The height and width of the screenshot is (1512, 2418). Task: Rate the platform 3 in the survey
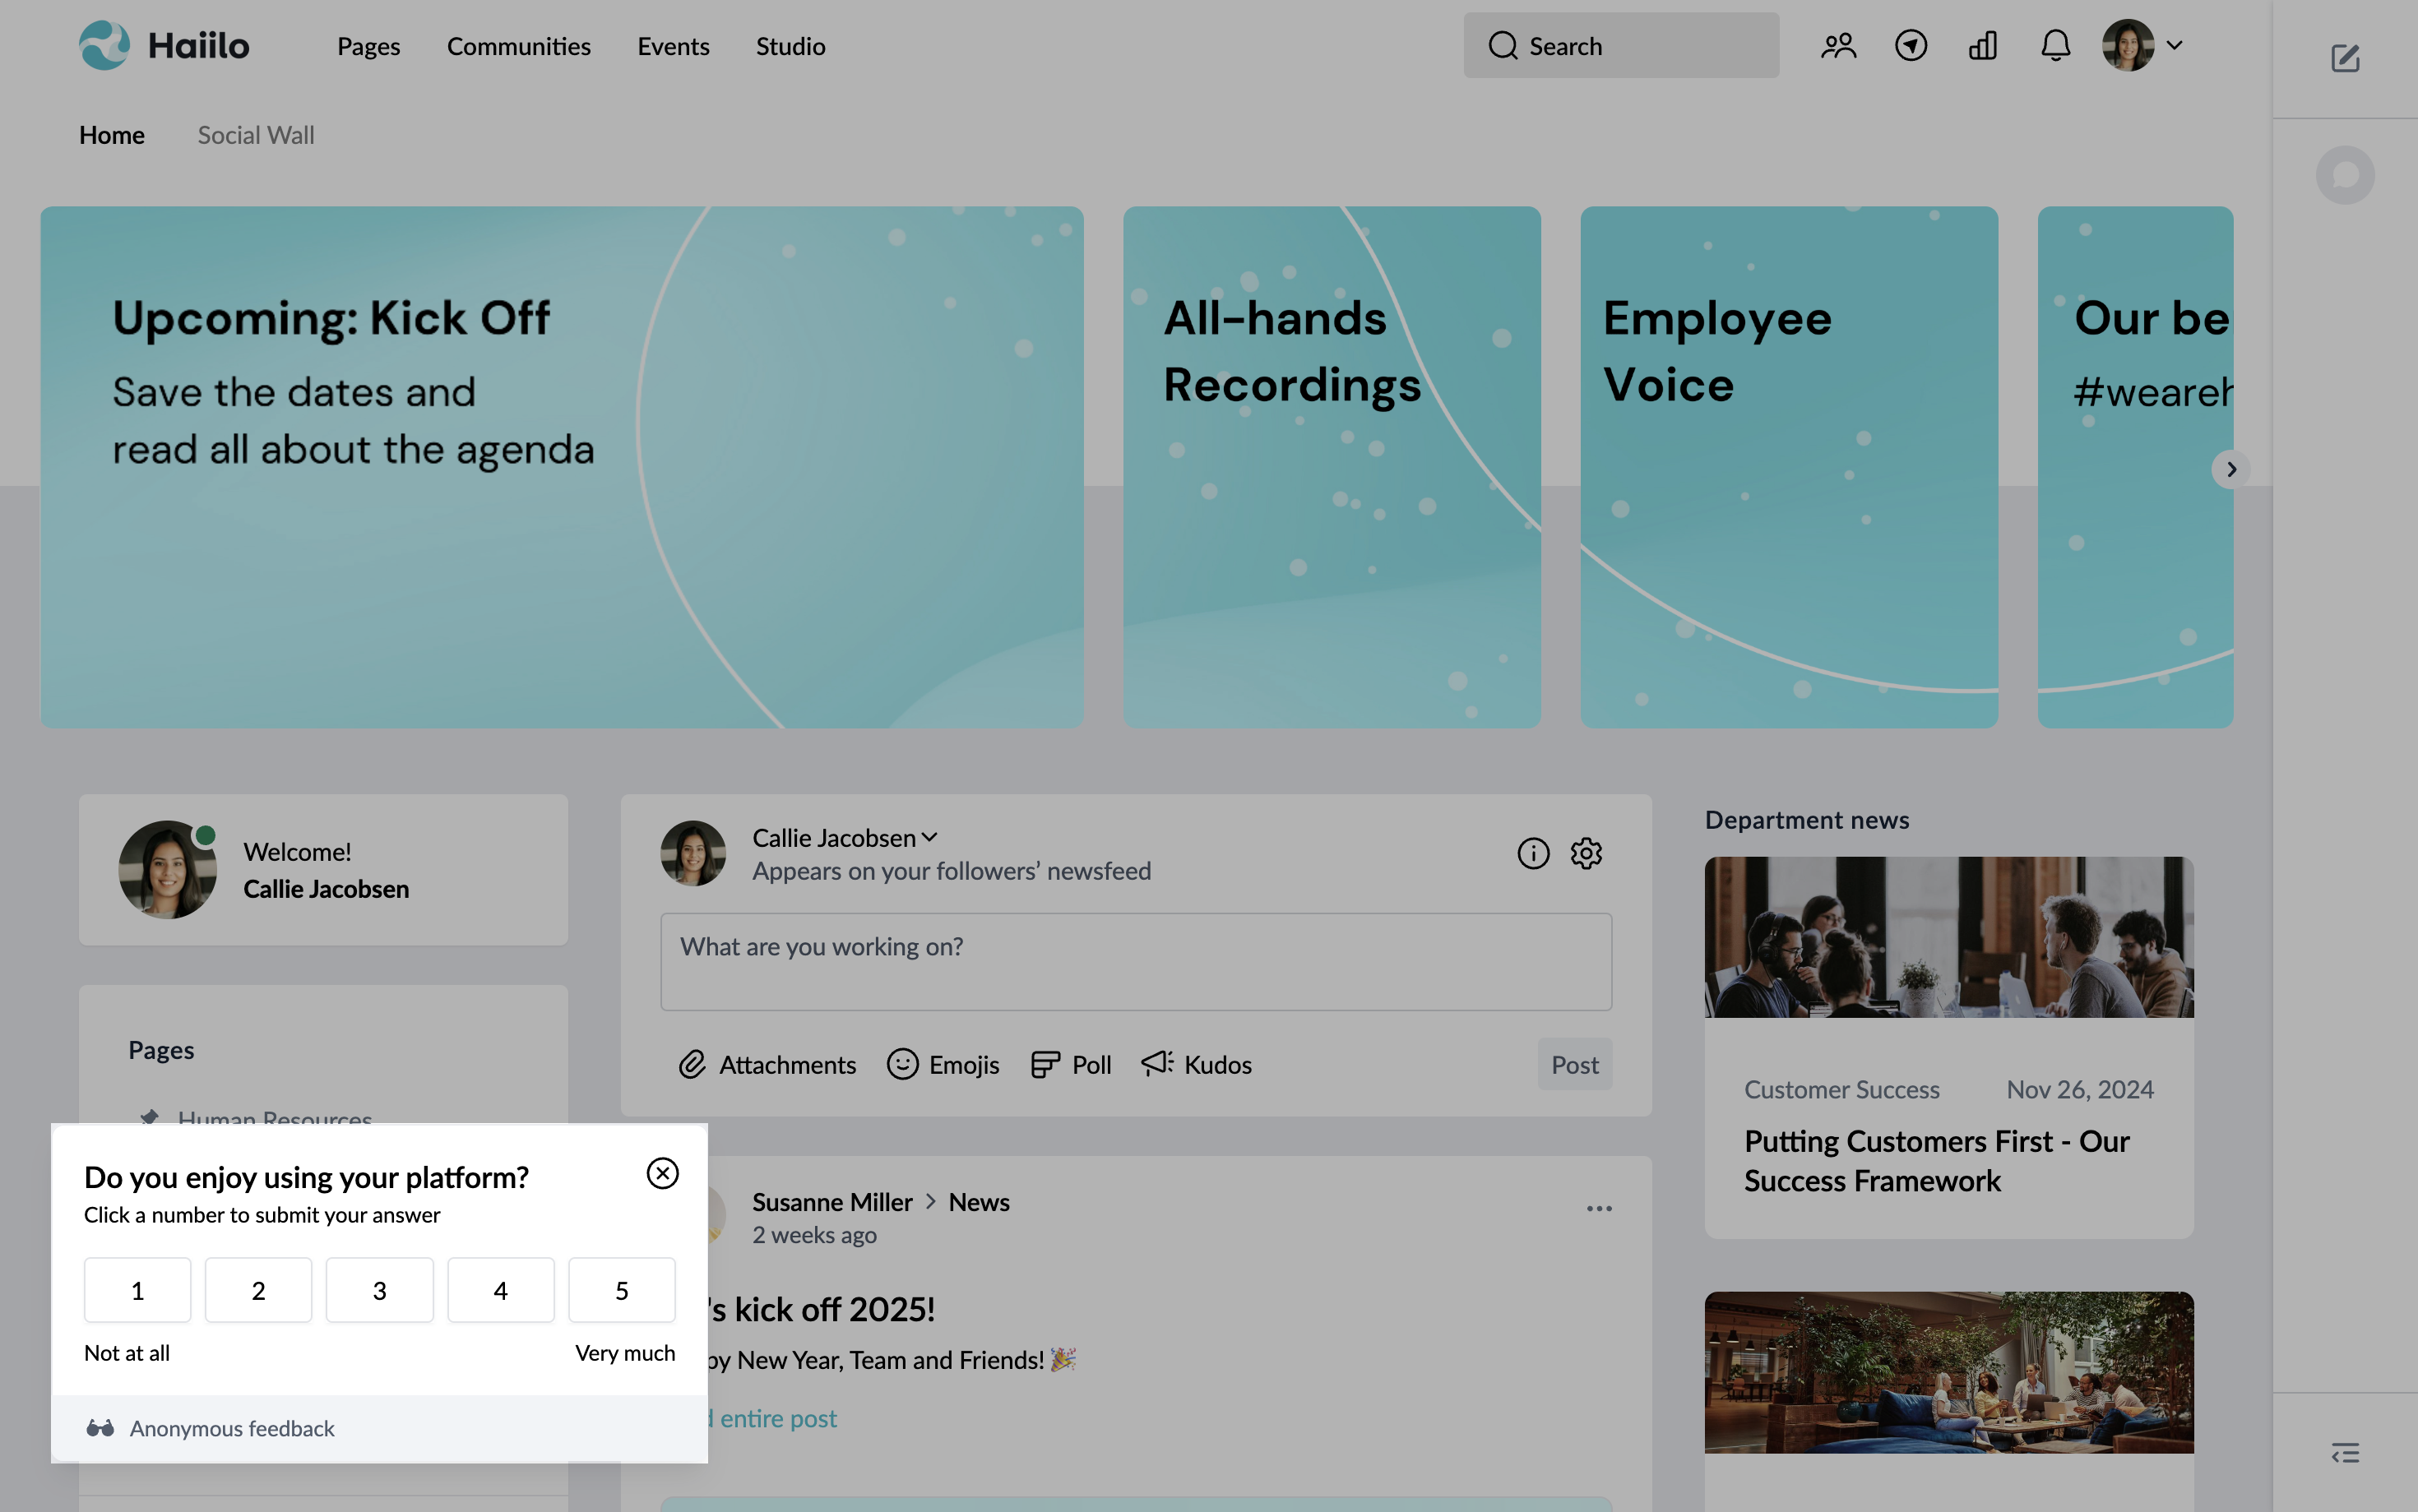(379, 1290)
